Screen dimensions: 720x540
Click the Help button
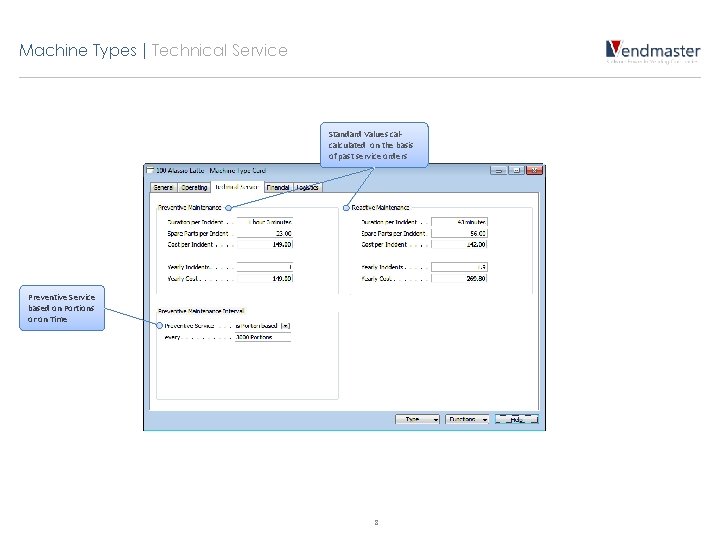(x=517, y=419)
